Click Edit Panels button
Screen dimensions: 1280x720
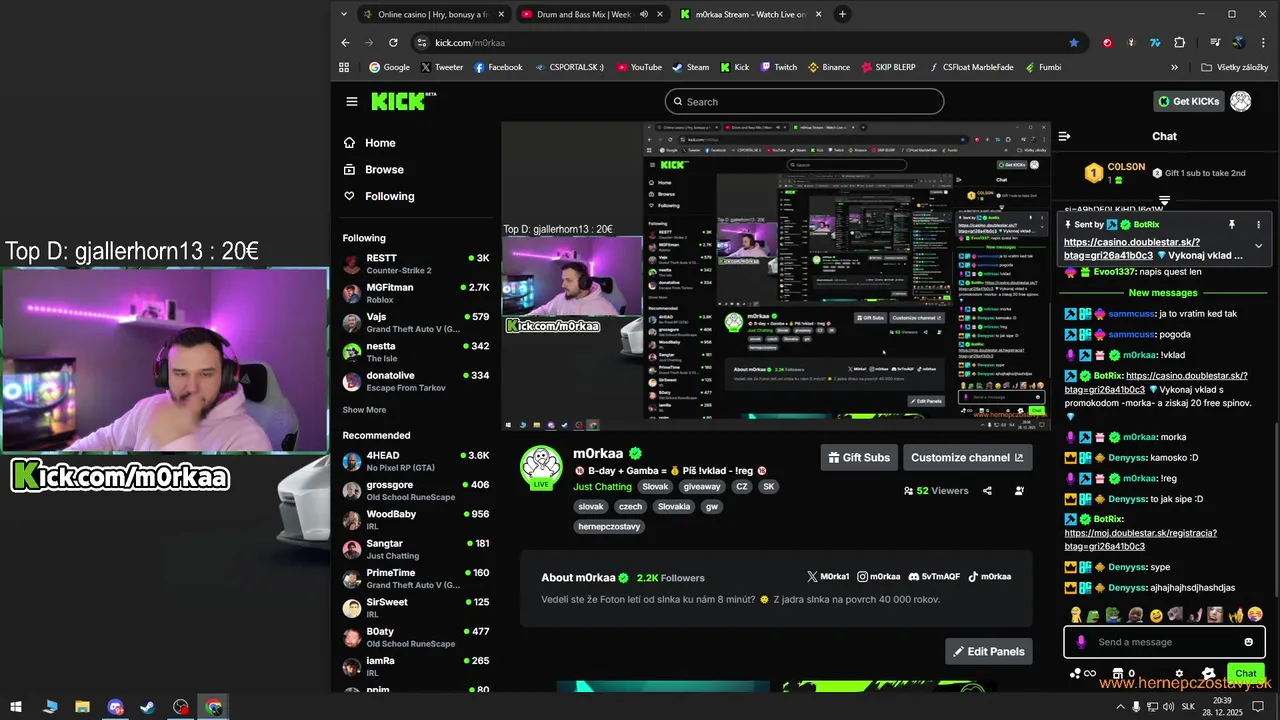click(x=988, y=652)
